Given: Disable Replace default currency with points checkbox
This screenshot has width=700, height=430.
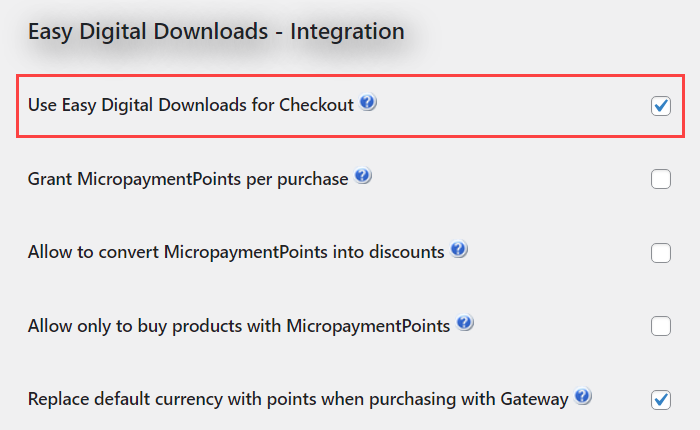Looking at the screenshot, I should pos(661,400).
